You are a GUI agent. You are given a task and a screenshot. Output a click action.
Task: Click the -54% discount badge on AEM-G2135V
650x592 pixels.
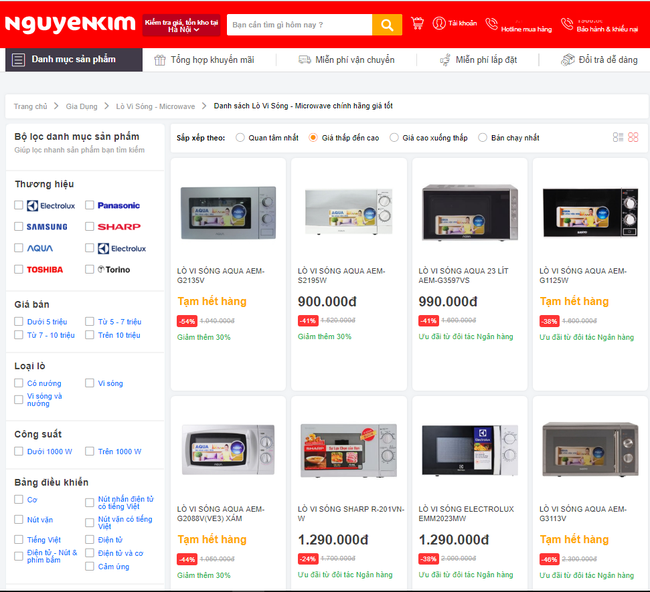(187, 321)
